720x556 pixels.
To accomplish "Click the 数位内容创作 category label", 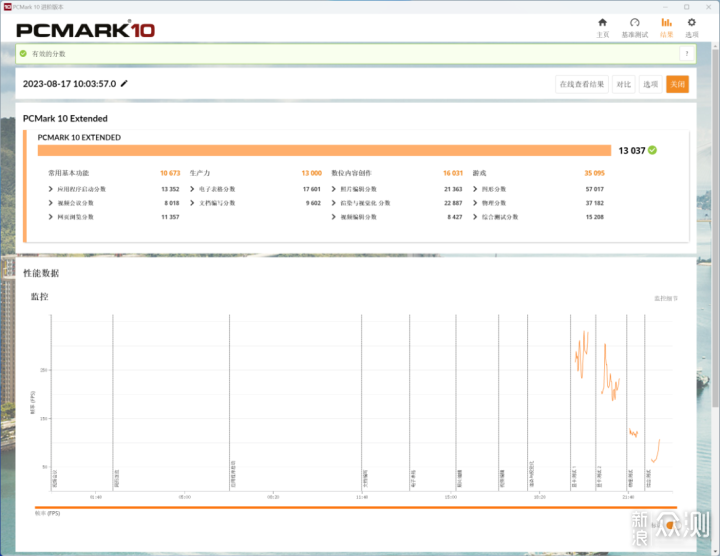I will coord(351,173).
